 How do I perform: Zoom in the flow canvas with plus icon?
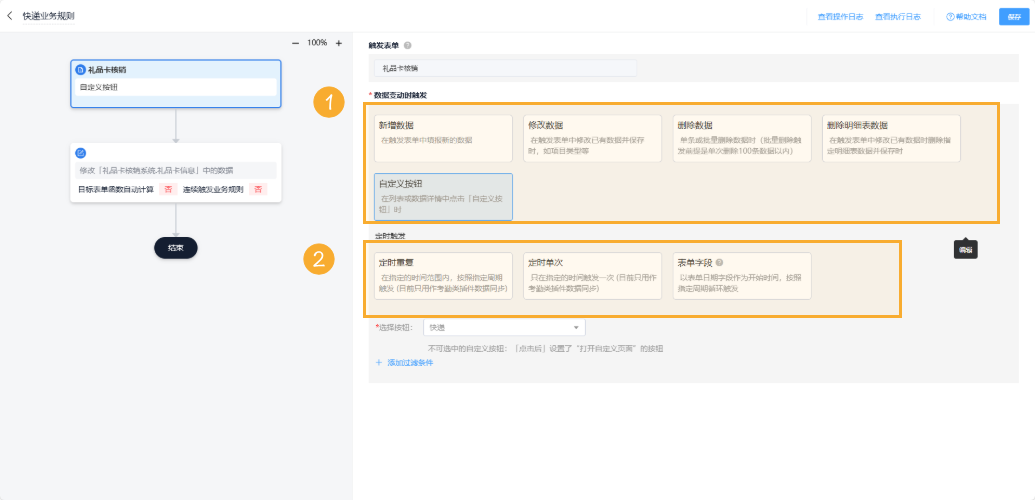[x=339, y=43]
